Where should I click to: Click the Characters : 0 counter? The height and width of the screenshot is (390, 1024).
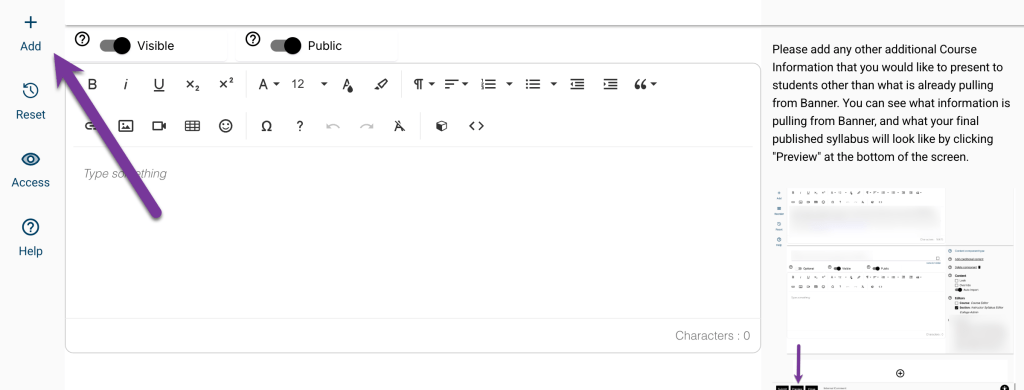tap(712, 336)
